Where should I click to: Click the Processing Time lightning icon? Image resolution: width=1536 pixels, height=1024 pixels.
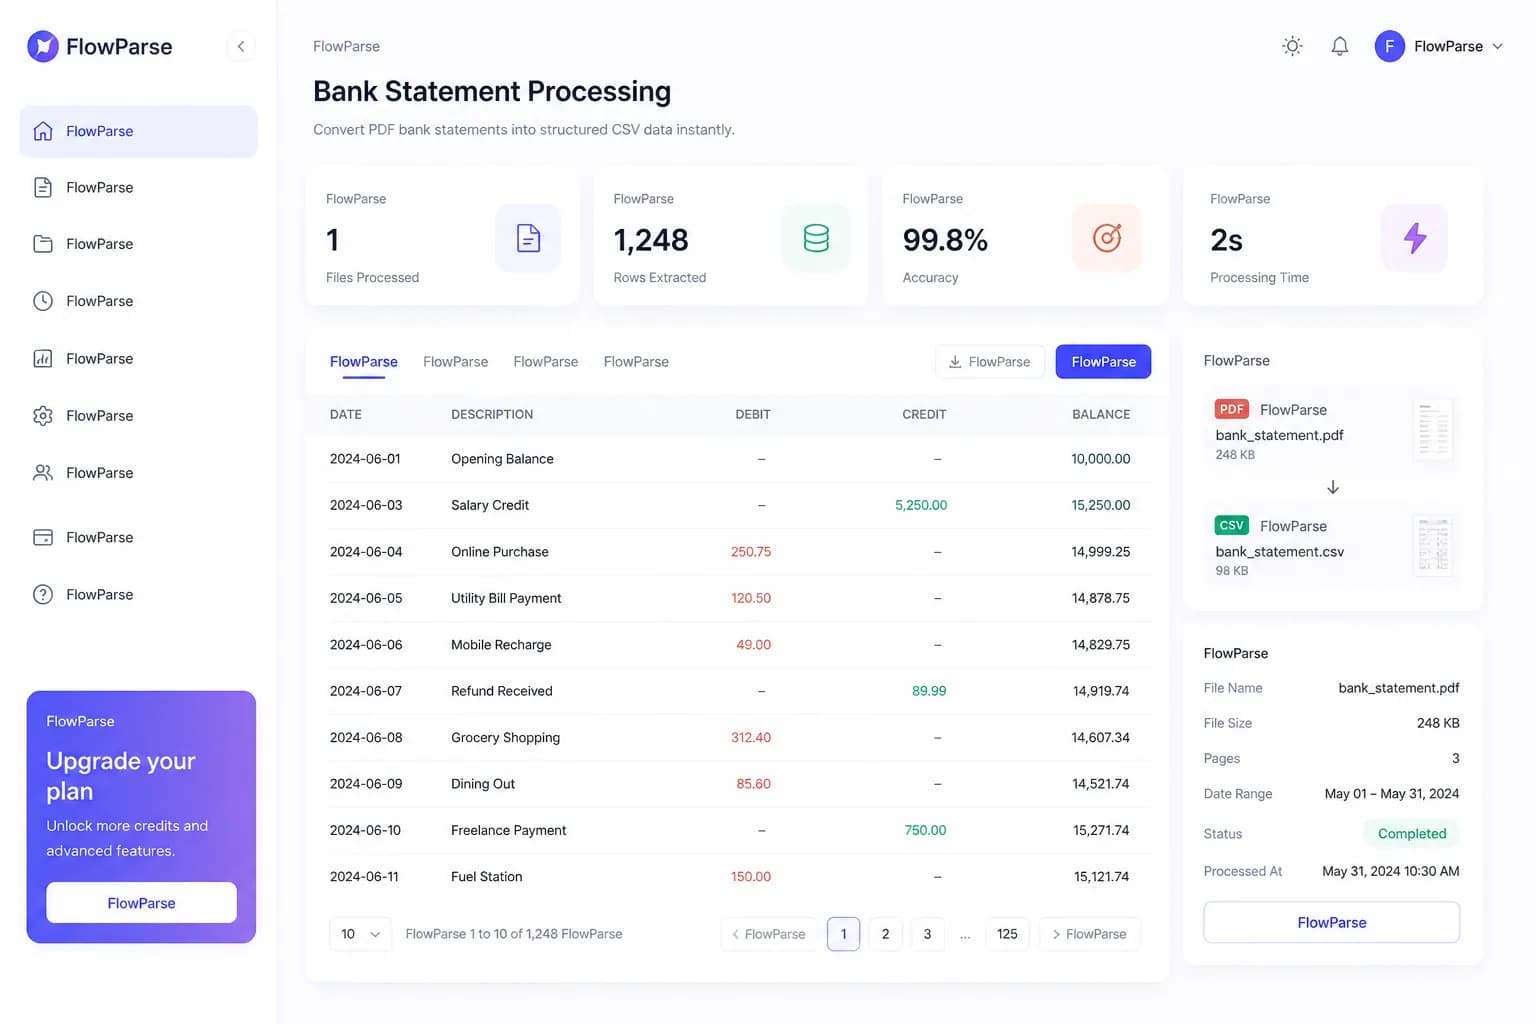pyautogui.click(x=1414, y=238)
